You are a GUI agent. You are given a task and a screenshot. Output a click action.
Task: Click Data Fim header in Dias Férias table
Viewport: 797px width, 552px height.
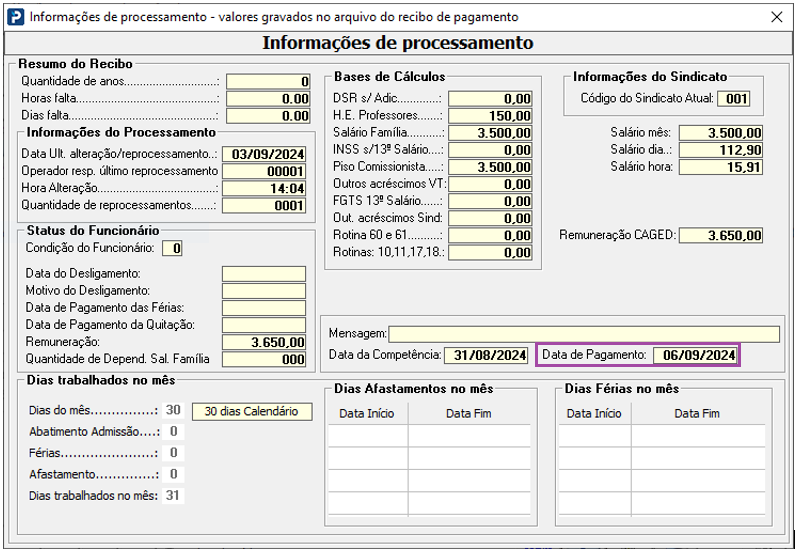pyautogui.click(x=697, y=414)
